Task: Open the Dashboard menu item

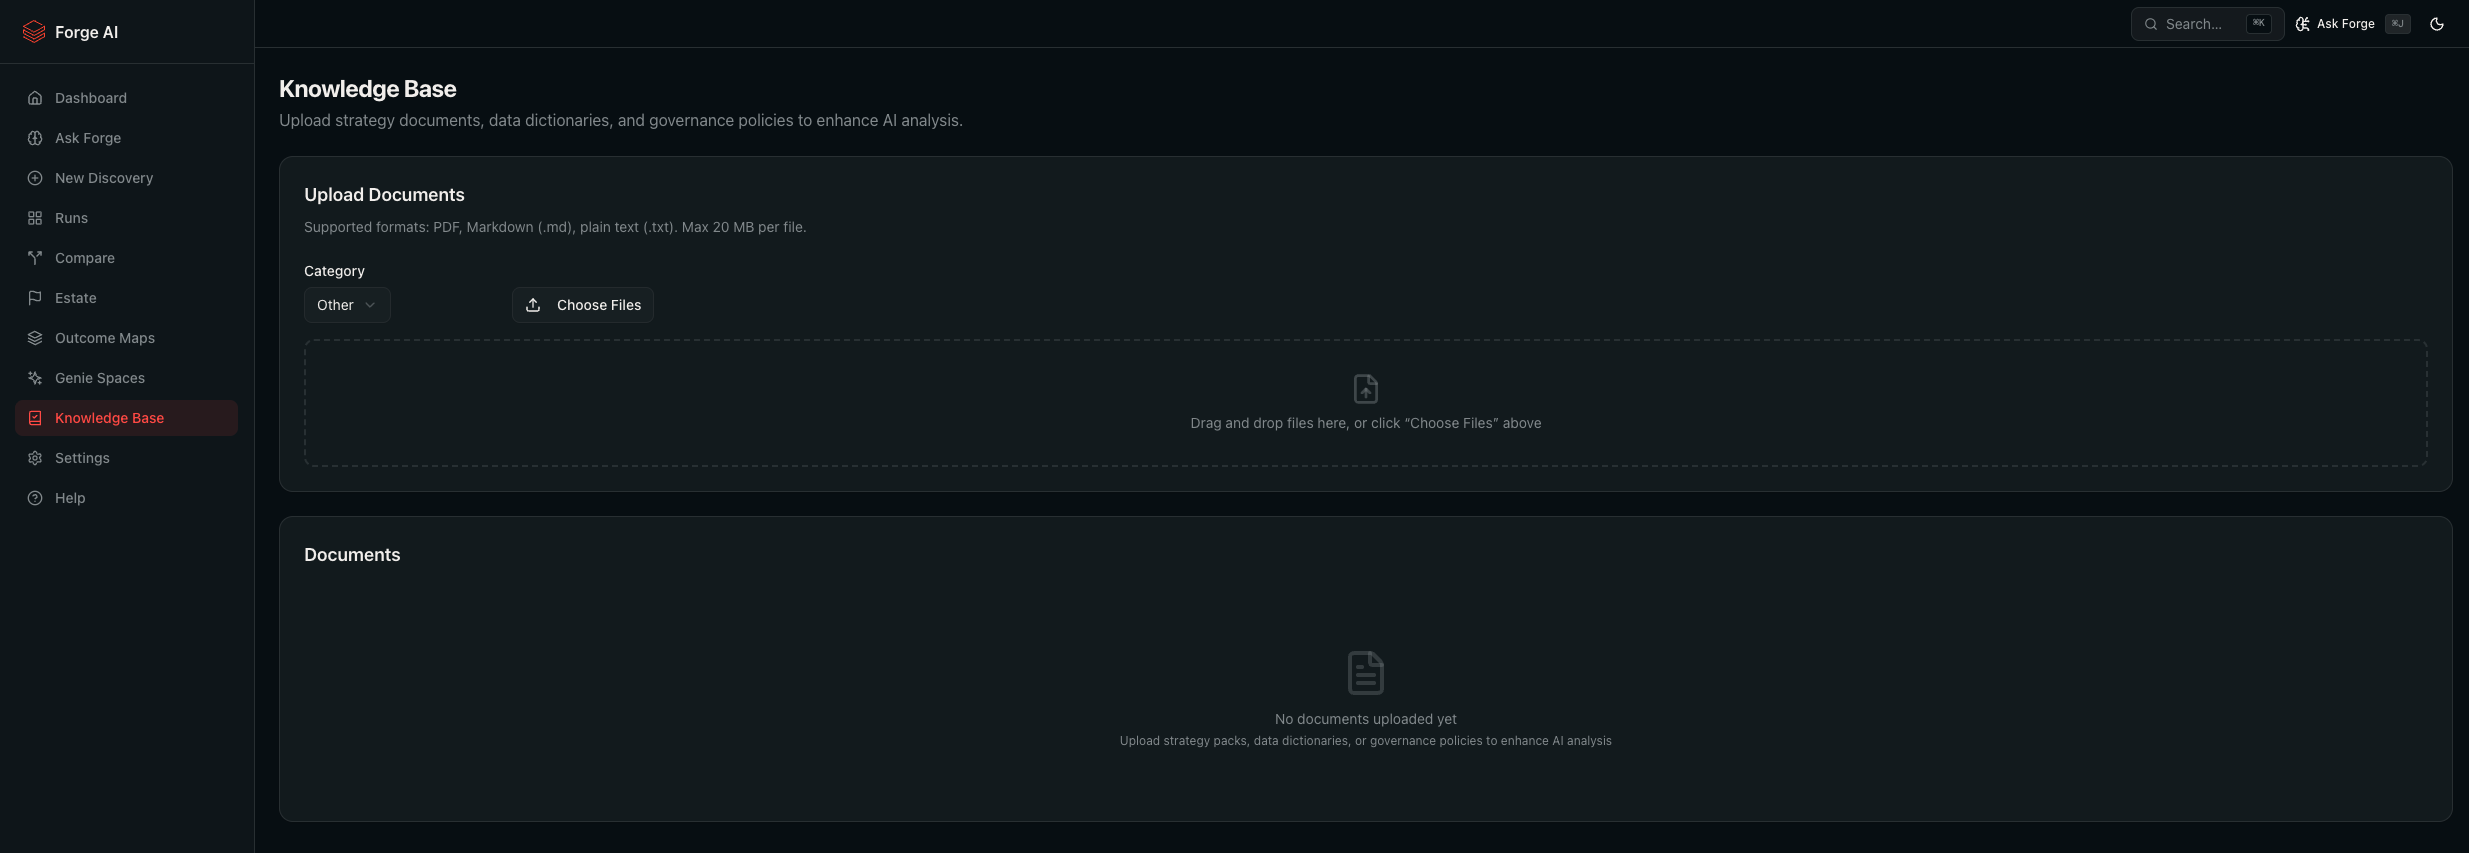Action: (x=126, y=98)
